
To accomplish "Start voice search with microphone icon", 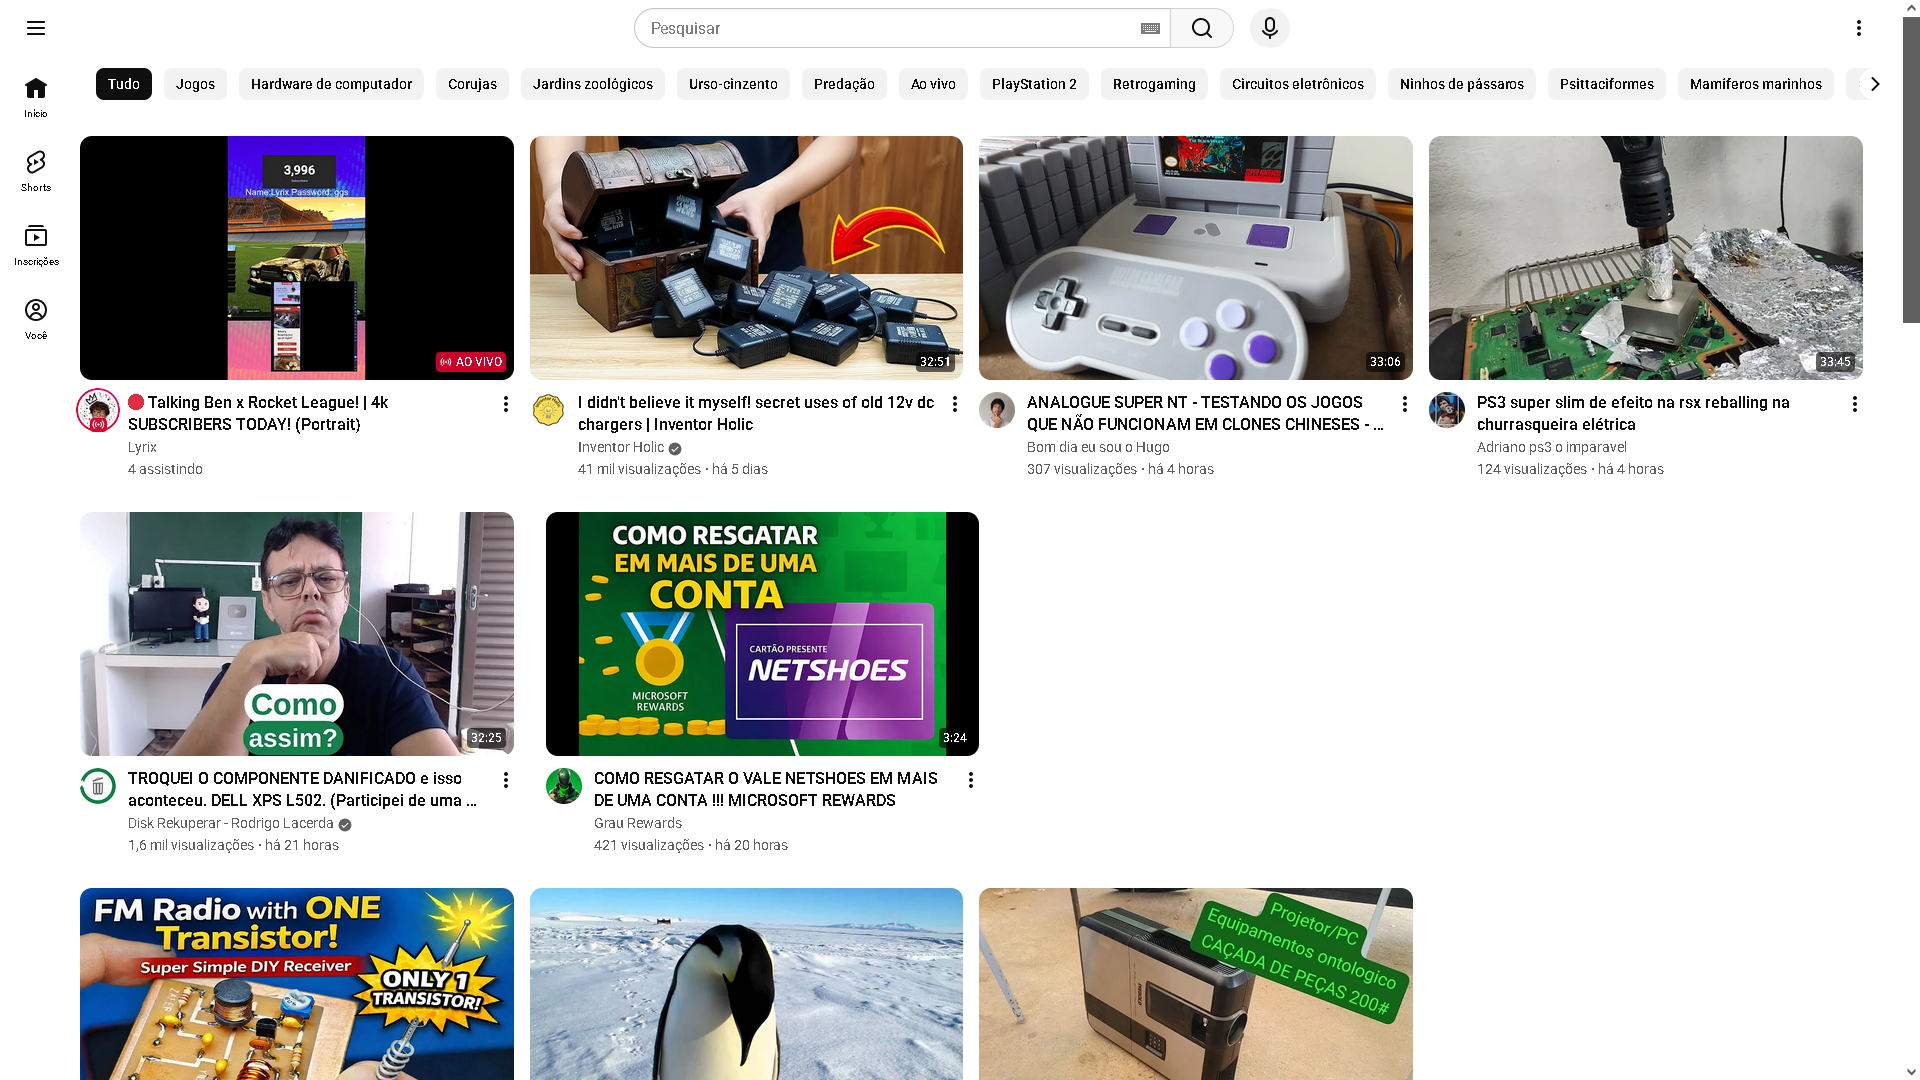I will click(x=1269, y=28).
